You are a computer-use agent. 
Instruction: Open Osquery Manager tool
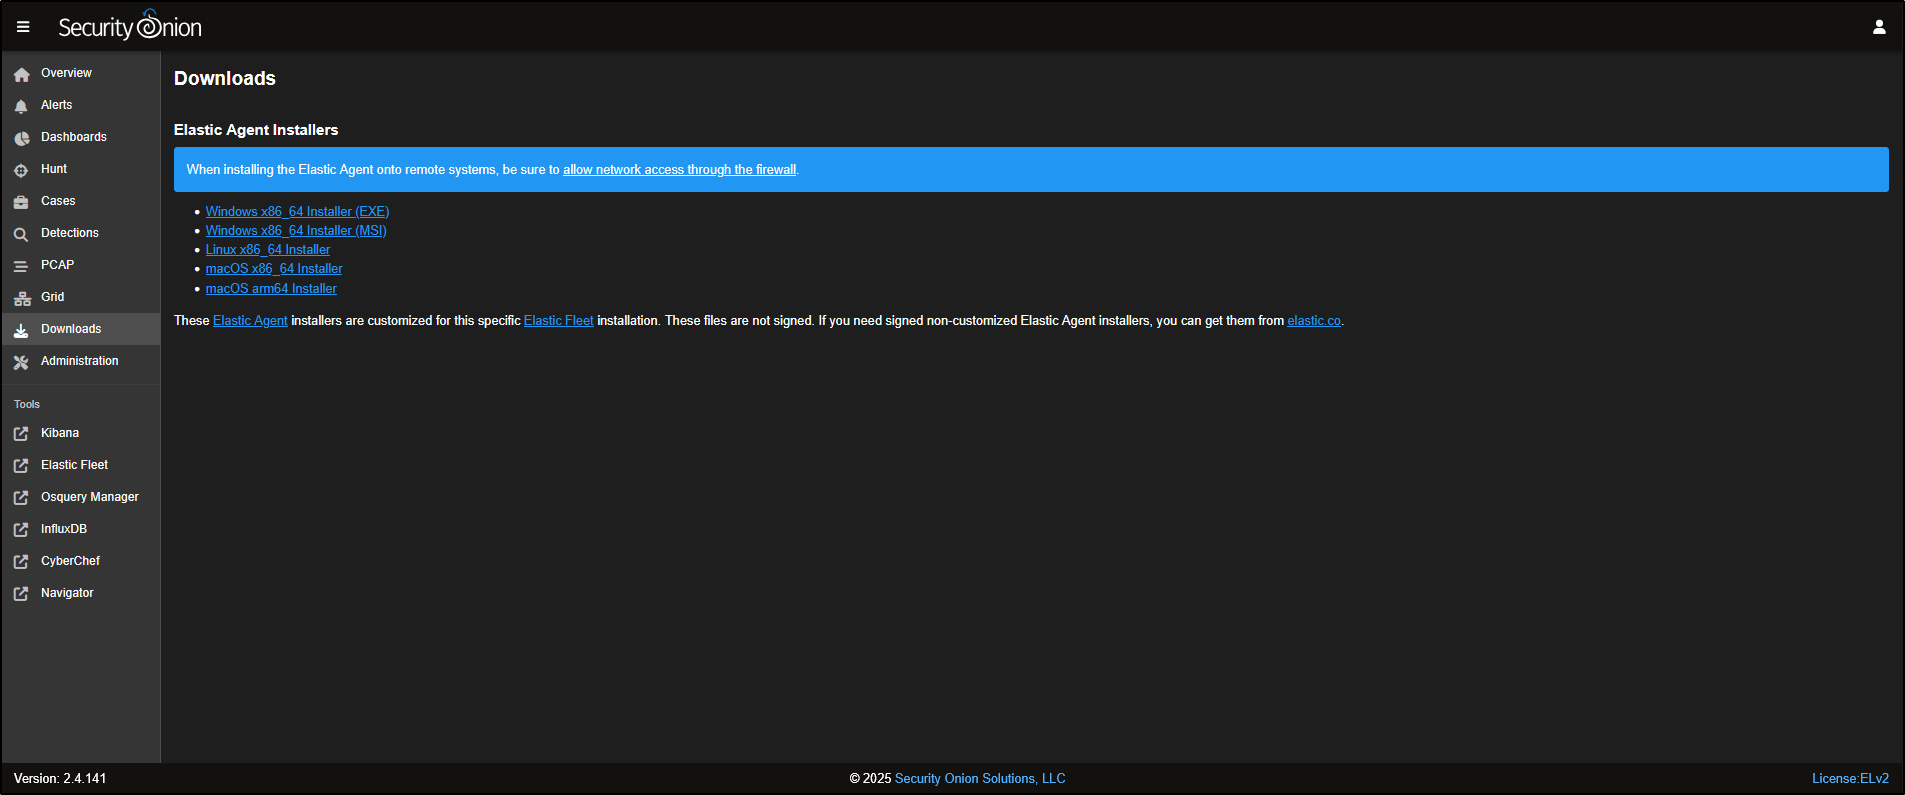[89, 497]
